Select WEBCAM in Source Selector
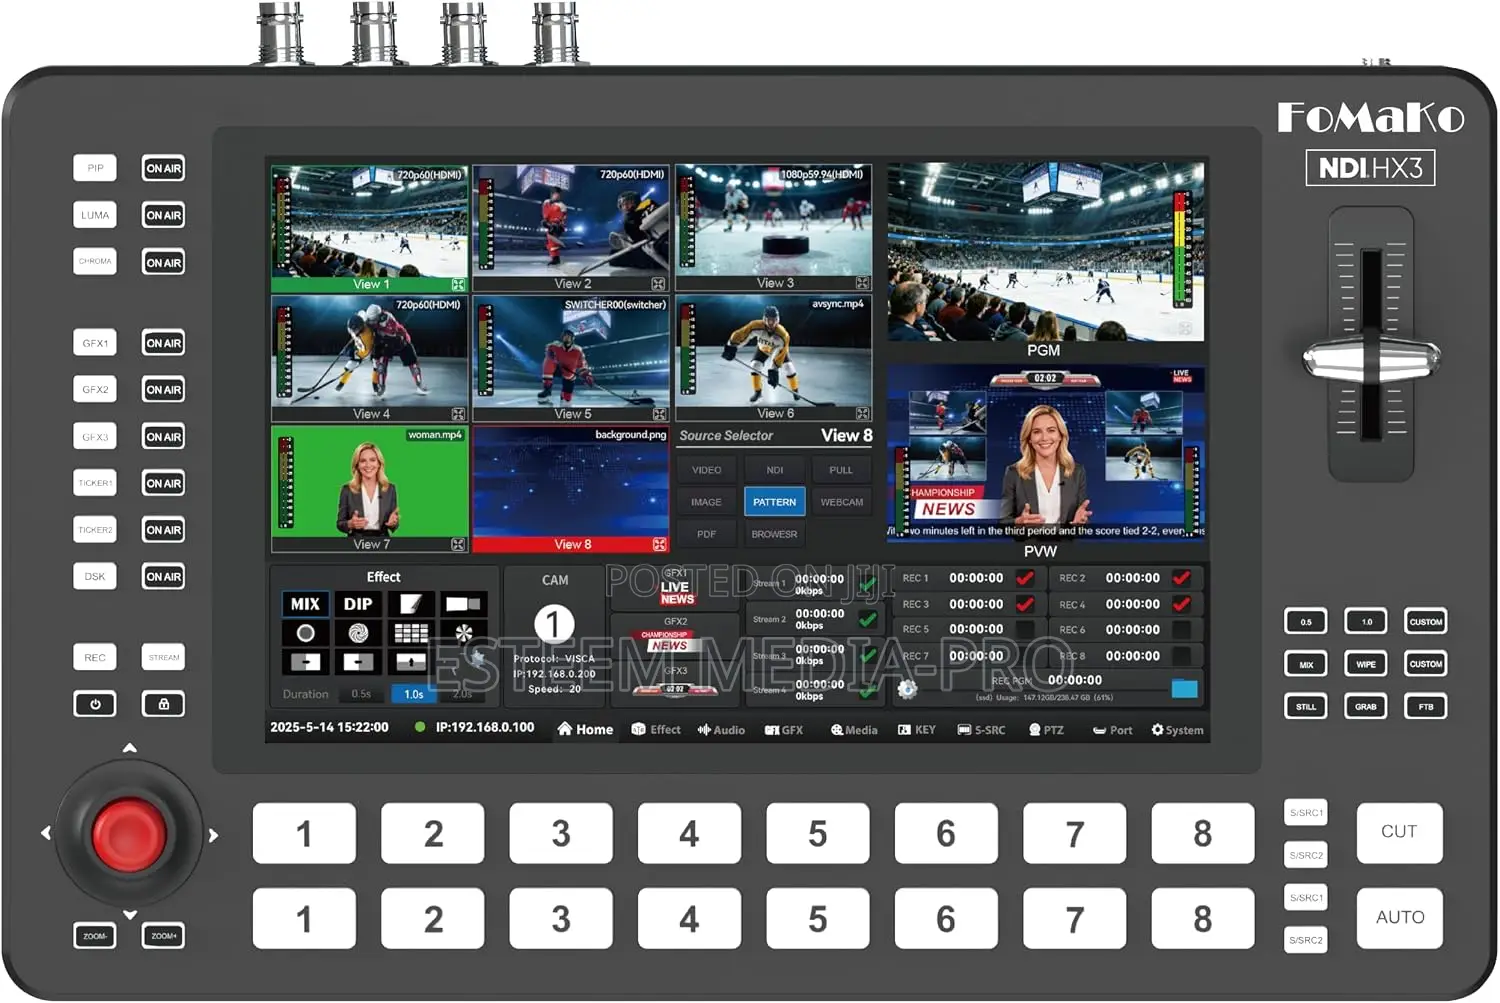Viewport: 1500px width, 1003px height. [x=842, y=502]
